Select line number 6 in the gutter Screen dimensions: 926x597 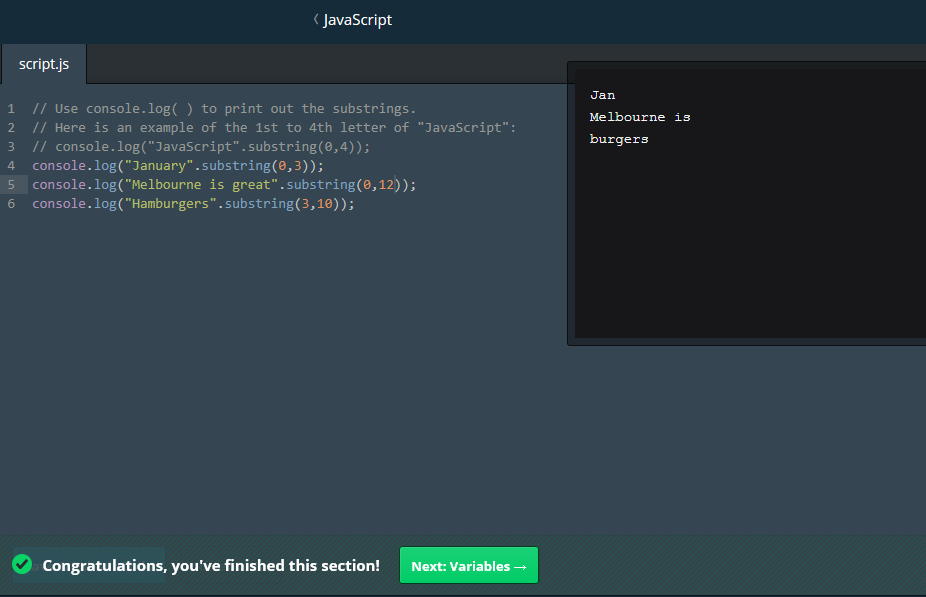pyautogui.click(x=11, y=203)
